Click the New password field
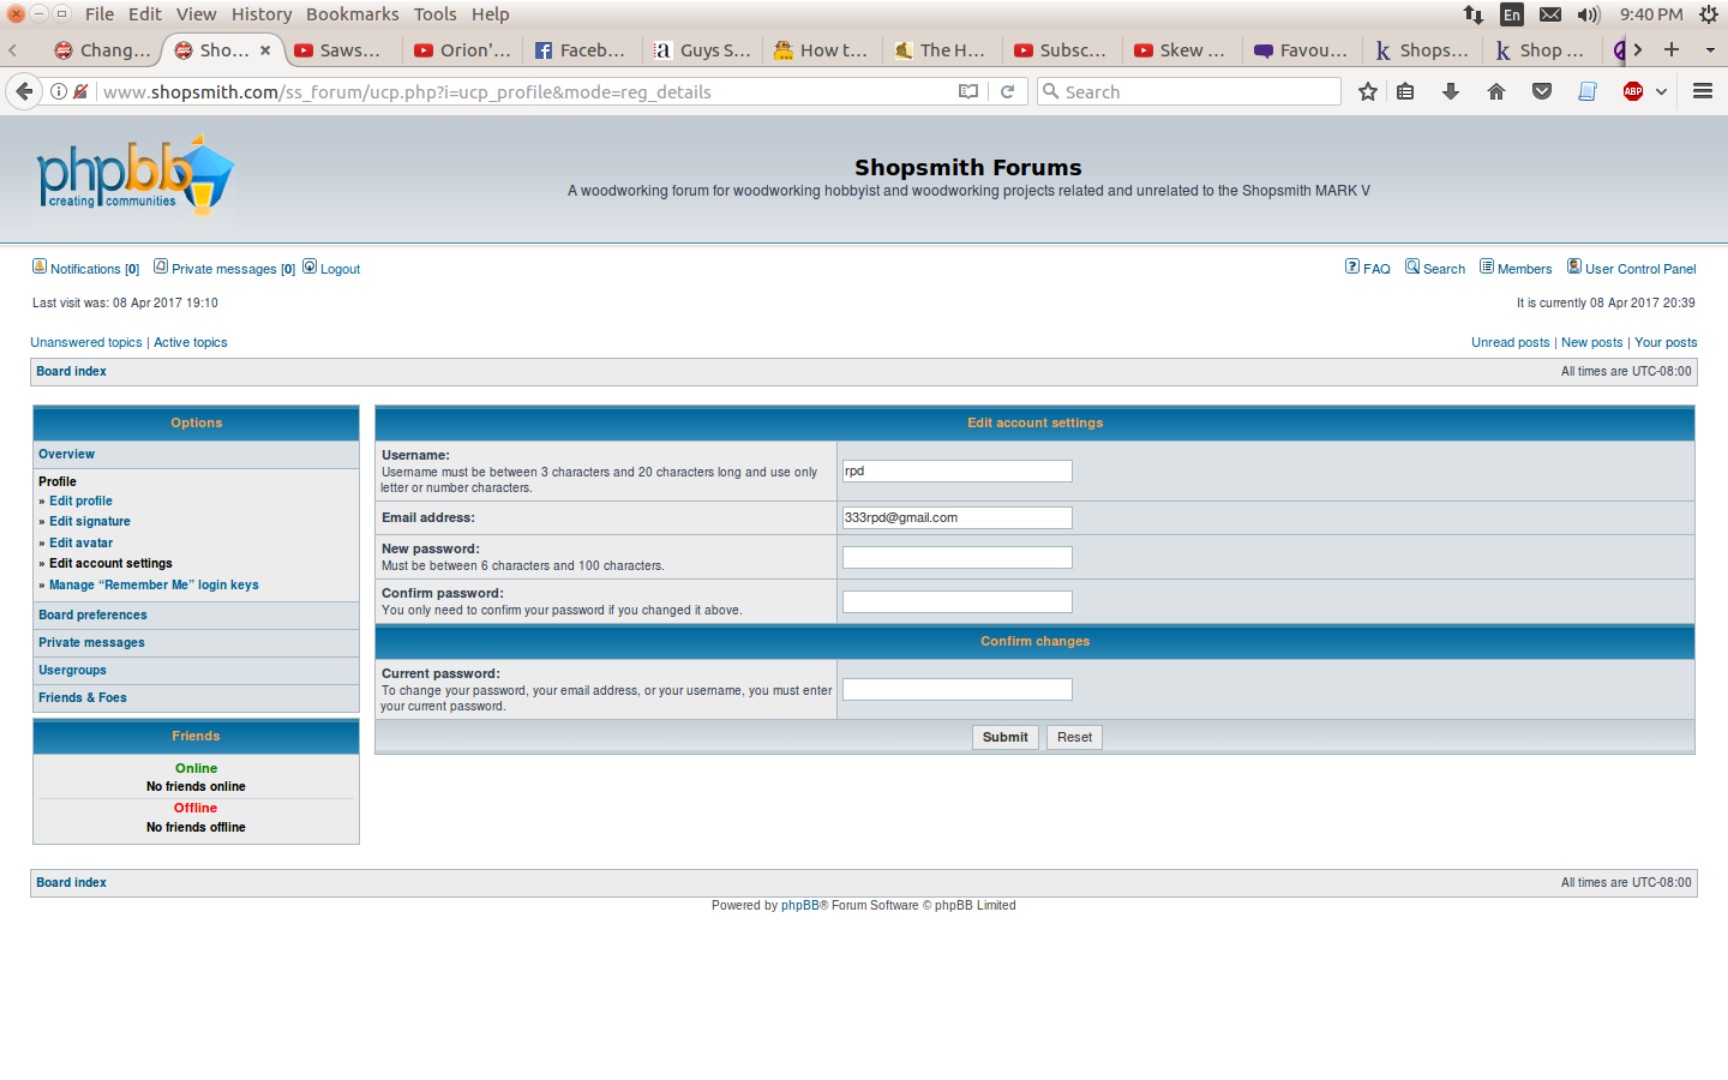 pyautogui.click(x=957, y=557)
